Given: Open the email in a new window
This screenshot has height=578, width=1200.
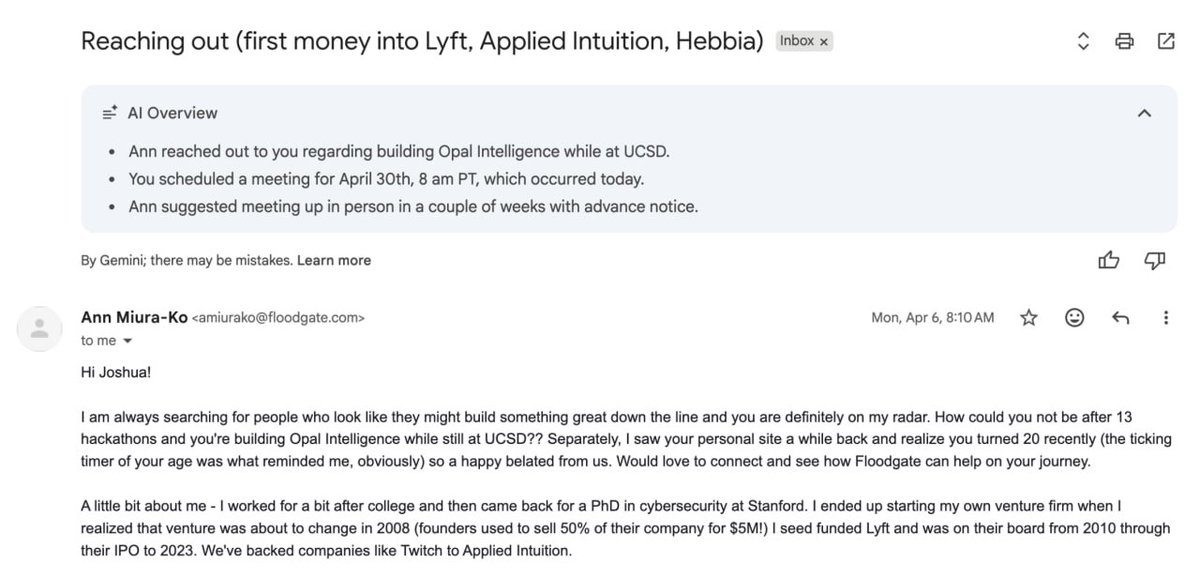Looking at the screenshot, I should (x=1166, y=41).
